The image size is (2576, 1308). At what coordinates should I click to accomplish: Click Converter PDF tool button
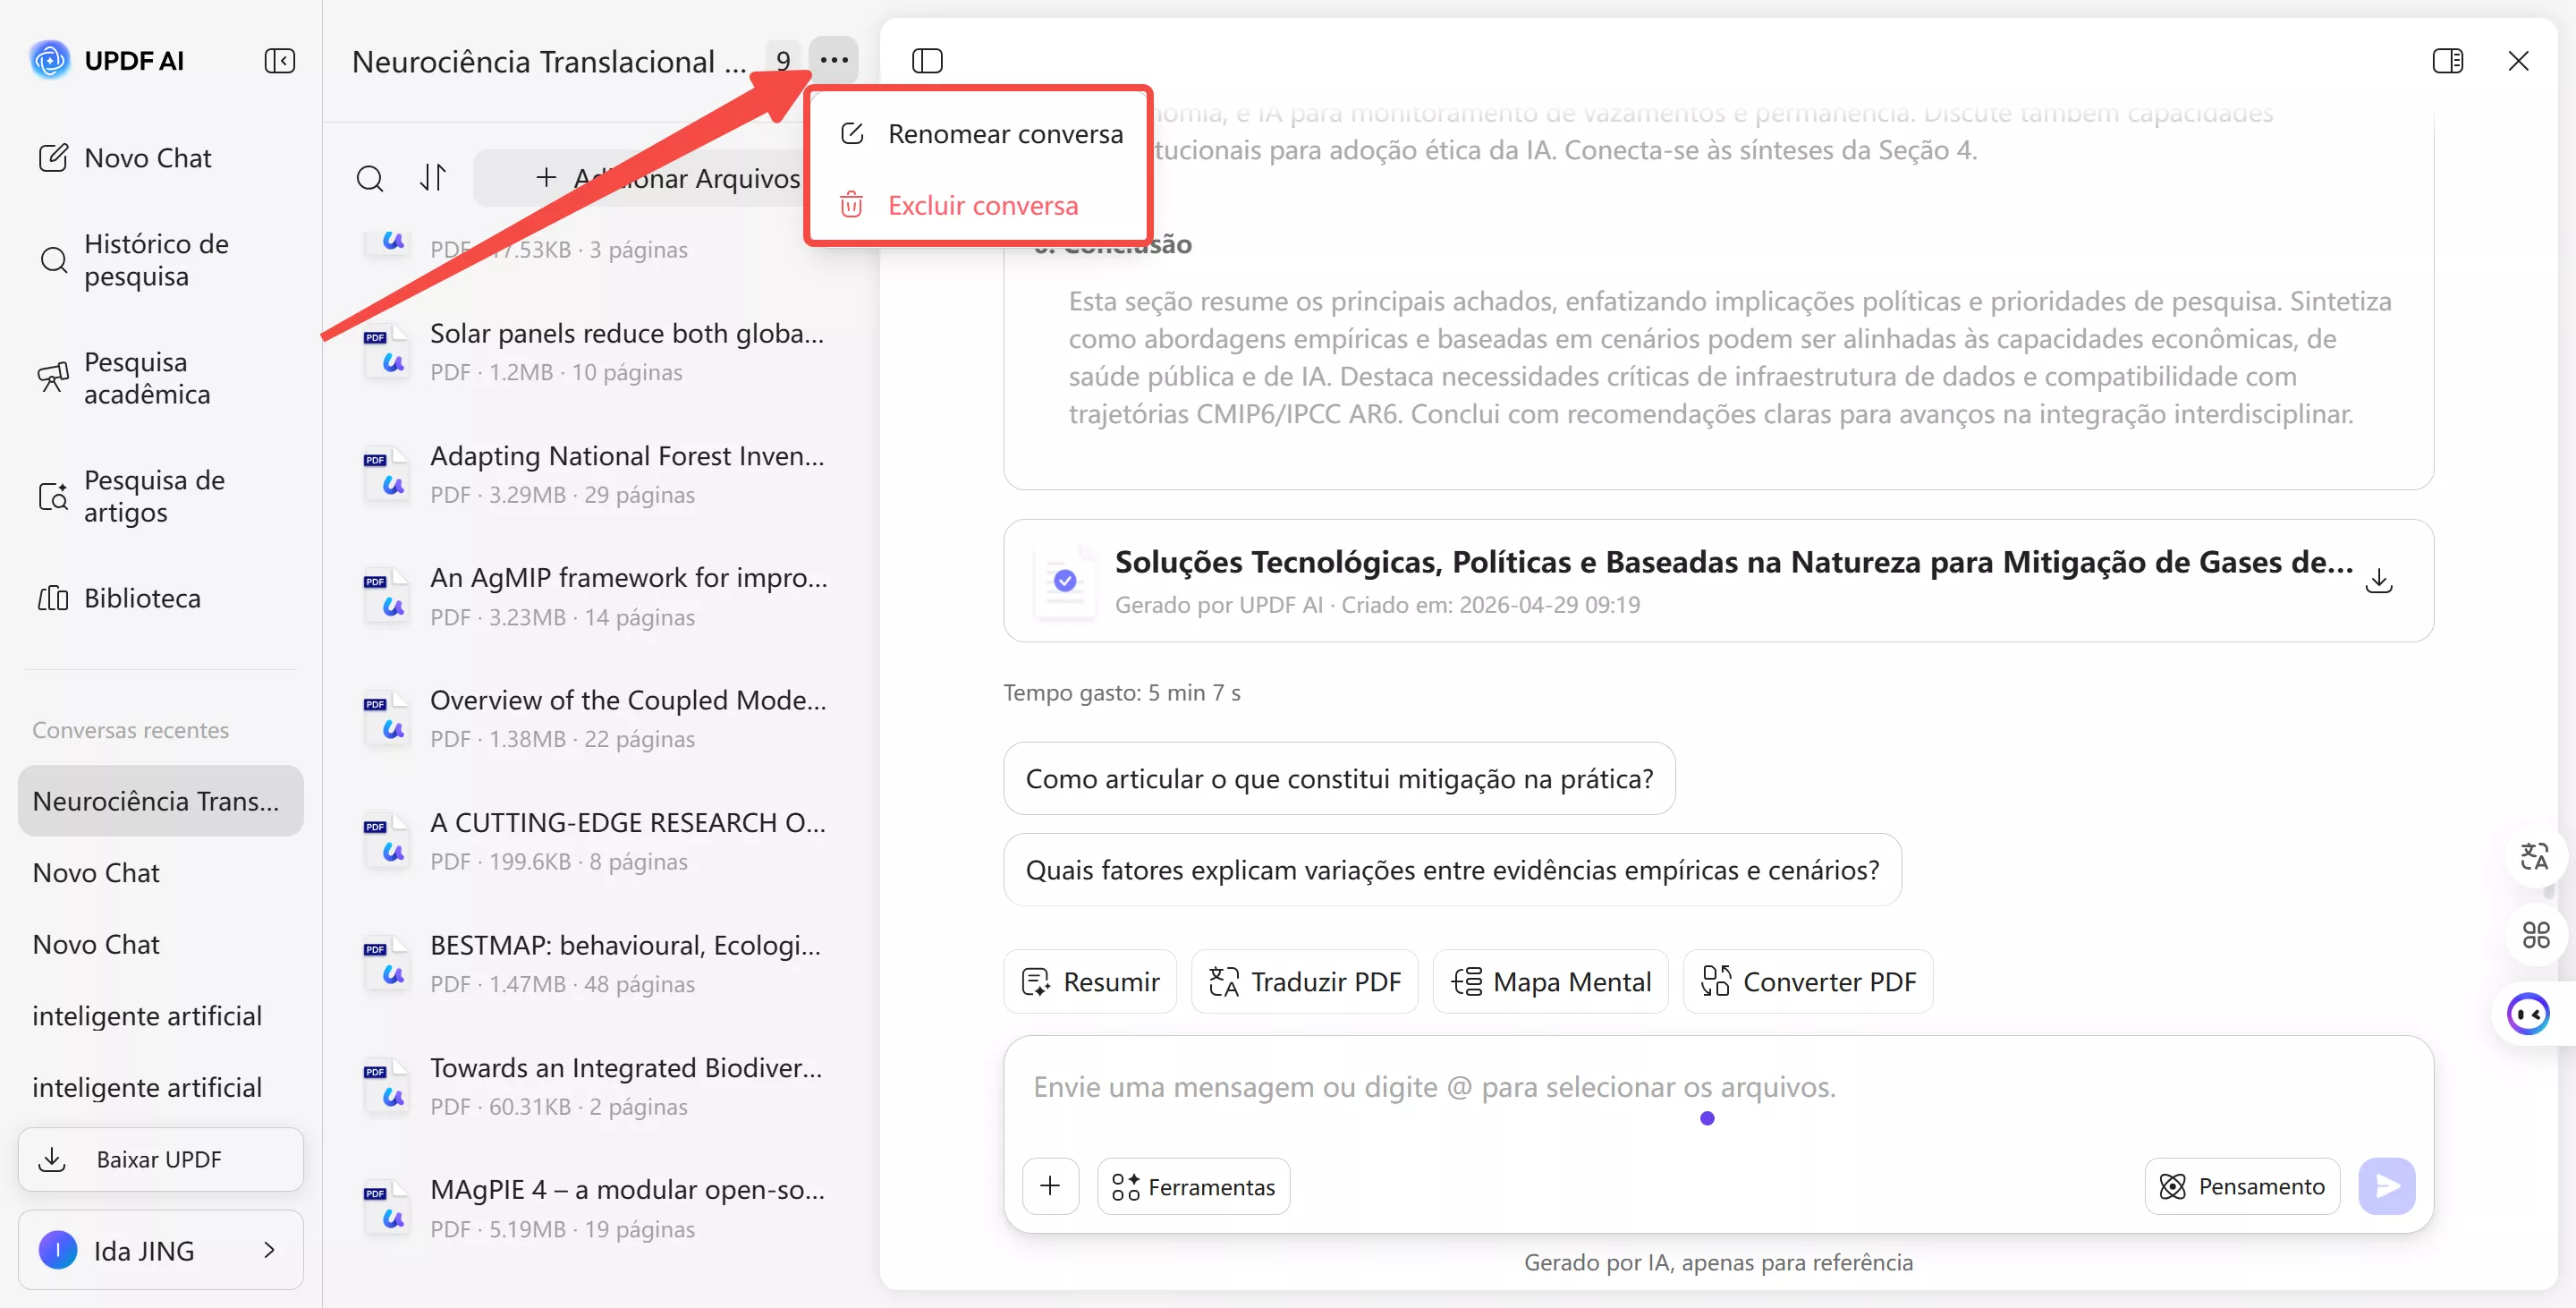[x=1808, y=982]
